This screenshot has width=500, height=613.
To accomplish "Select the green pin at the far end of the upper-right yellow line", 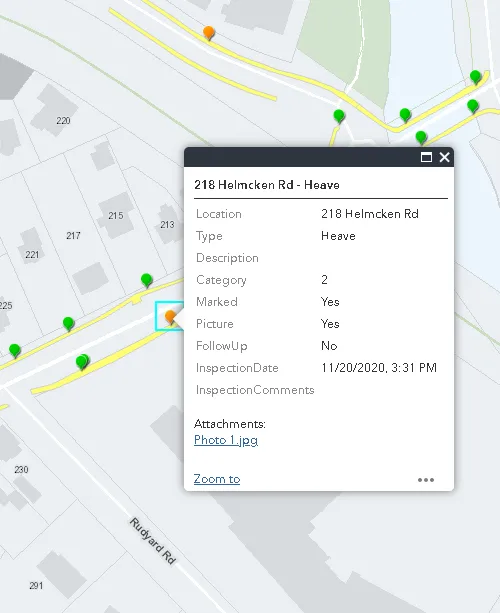I will click(x=475, y=77).
